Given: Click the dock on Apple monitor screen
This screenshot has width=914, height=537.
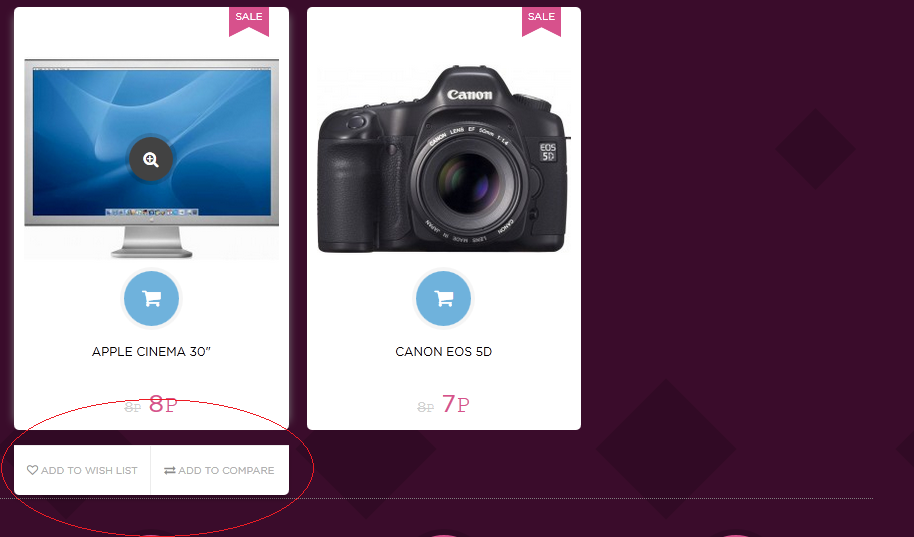Looking at the screenshot, I should [152, 212].
